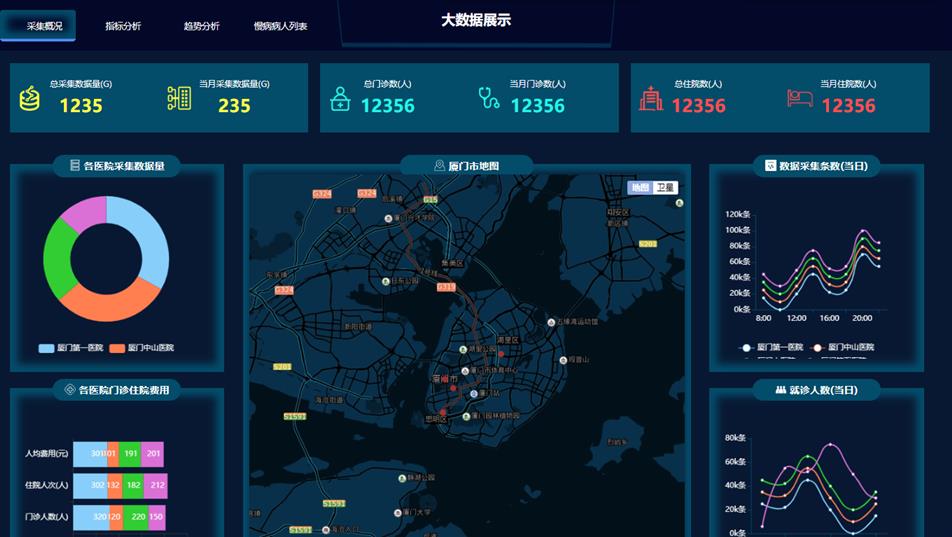
Task: Click the 各医院门诊住院费用 panel title
Action: [124, 390]
